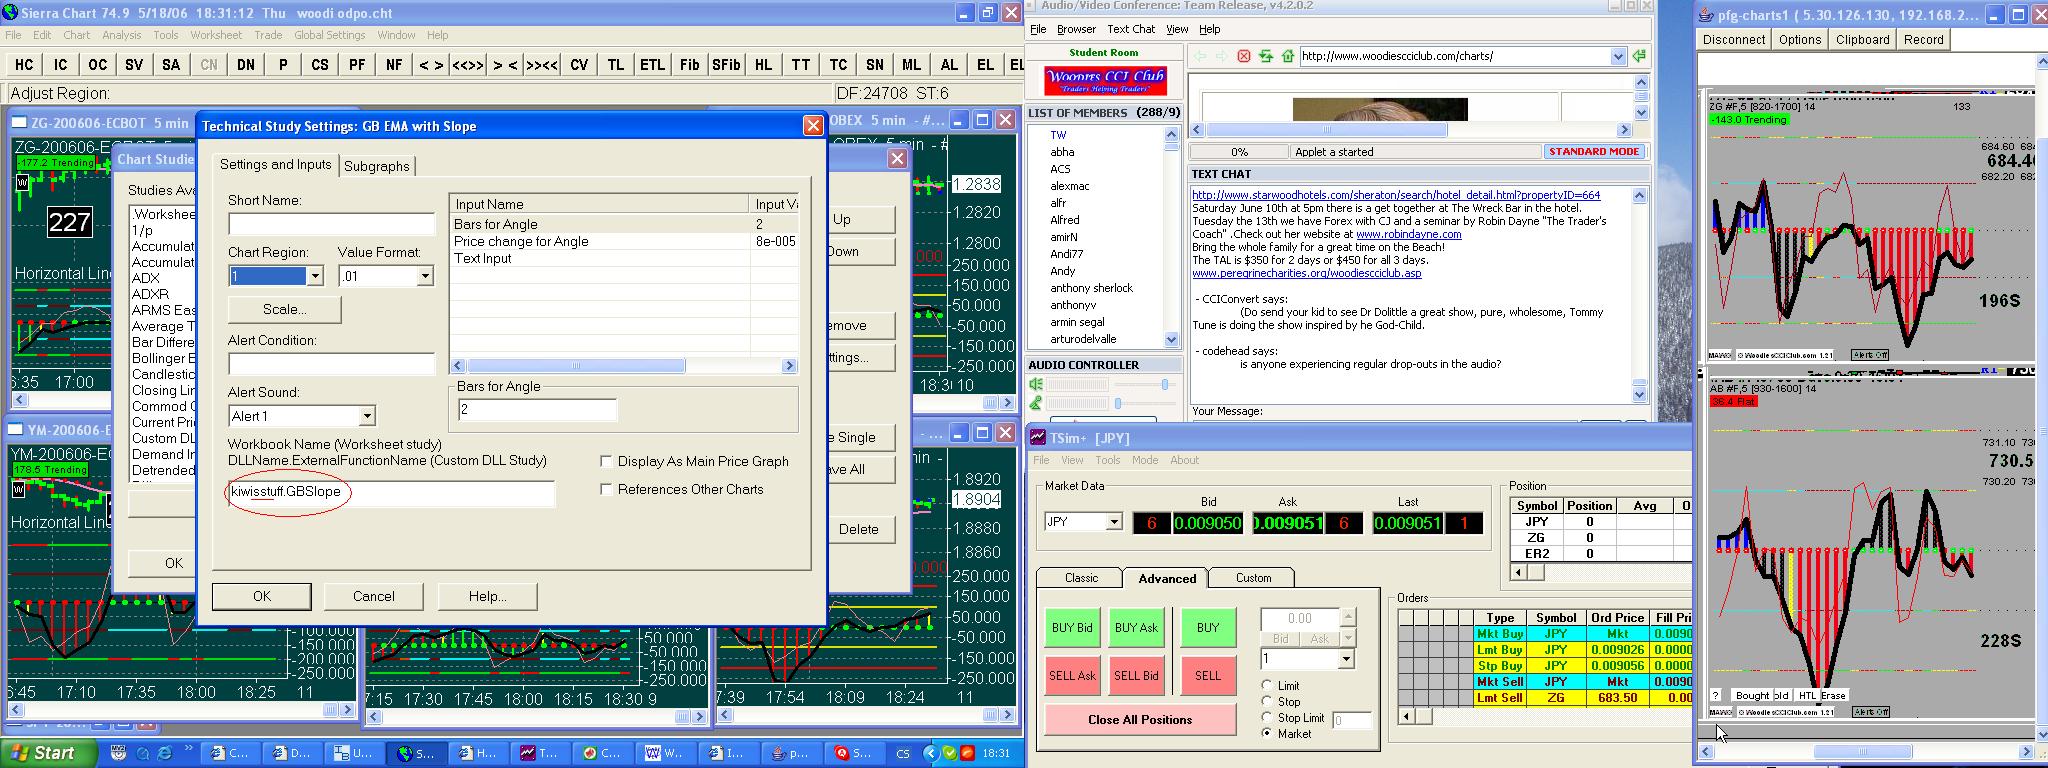Click the Fib tool in Sierra Chart toolbar
Viewport: 2048px width, 768px height.
tap(689, 65)
